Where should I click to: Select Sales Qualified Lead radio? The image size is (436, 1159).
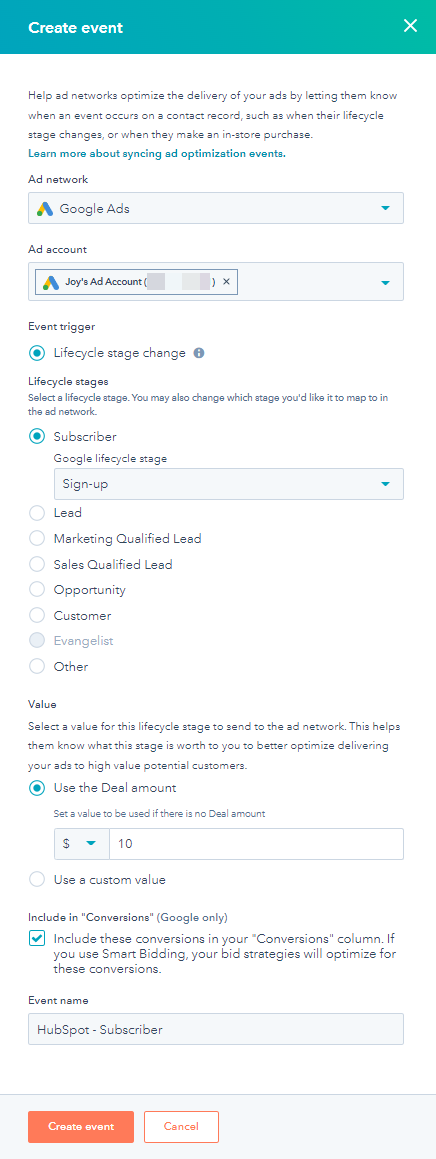(x=36, y=565)
